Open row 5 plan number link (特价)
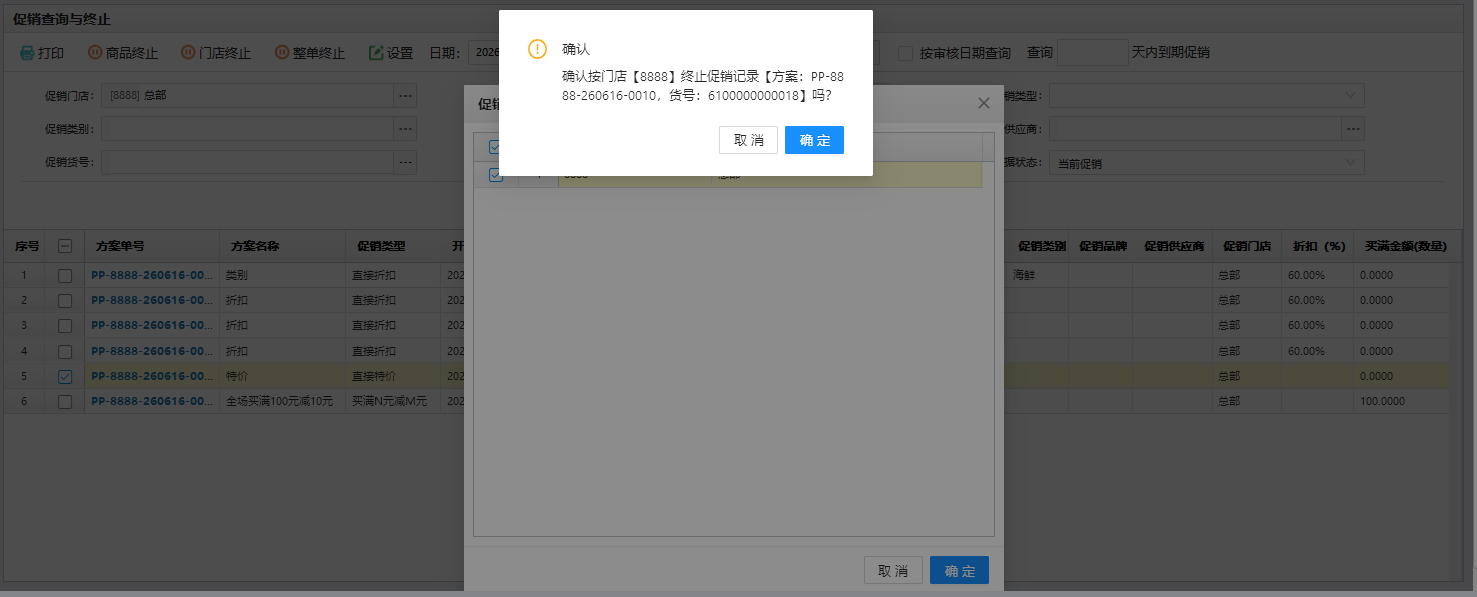This screenshot has width=1477, height=597. point(152,376)
